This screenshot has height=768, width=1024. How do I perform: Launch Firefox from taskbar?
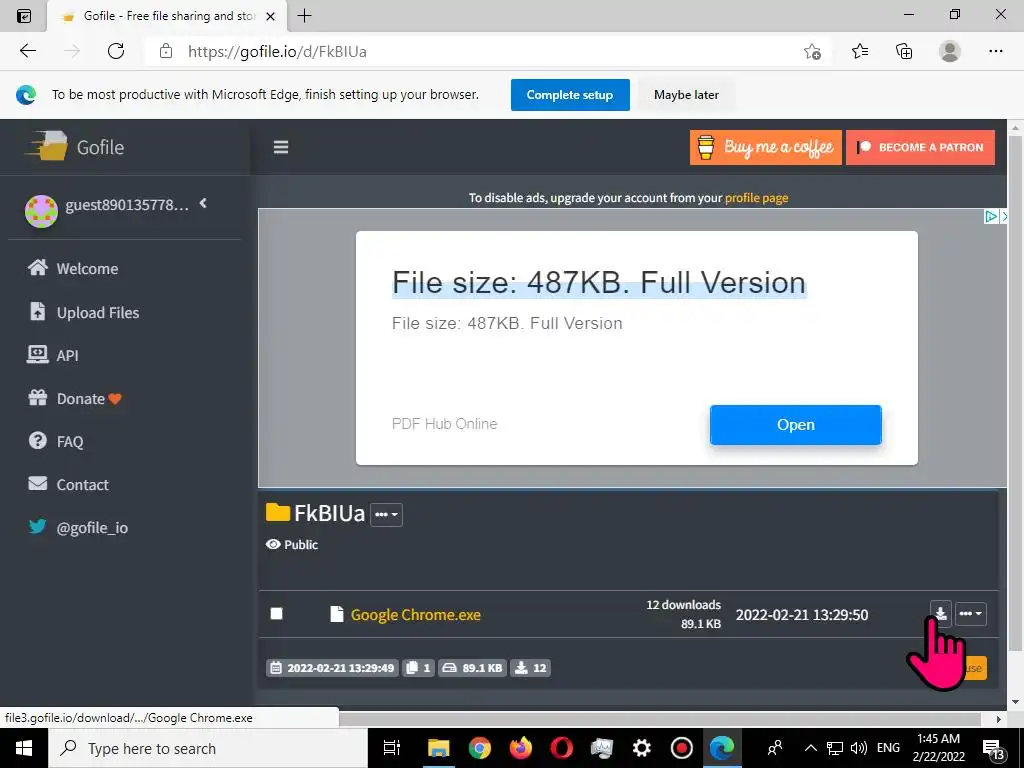click(x=520, y=748)
